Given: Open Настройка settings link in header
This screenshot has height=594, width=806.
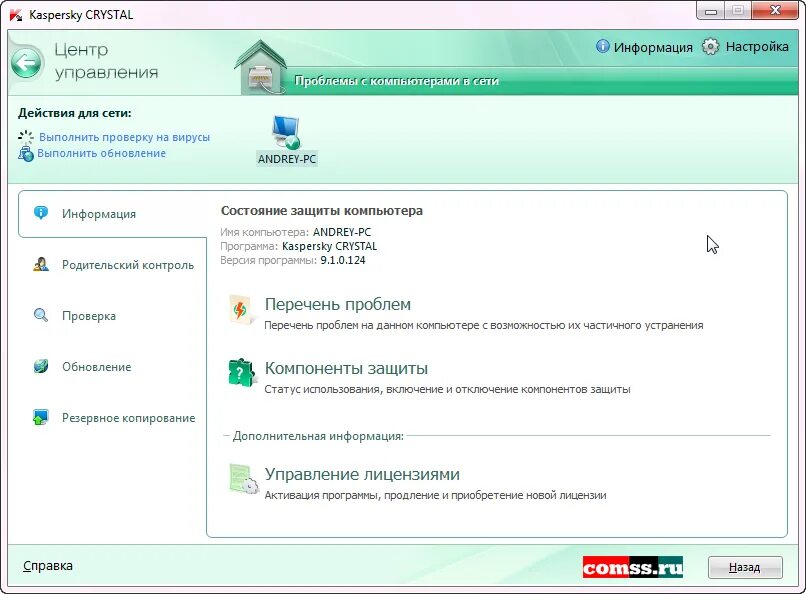Looking at the screenshot, I should tap(757, 47).
